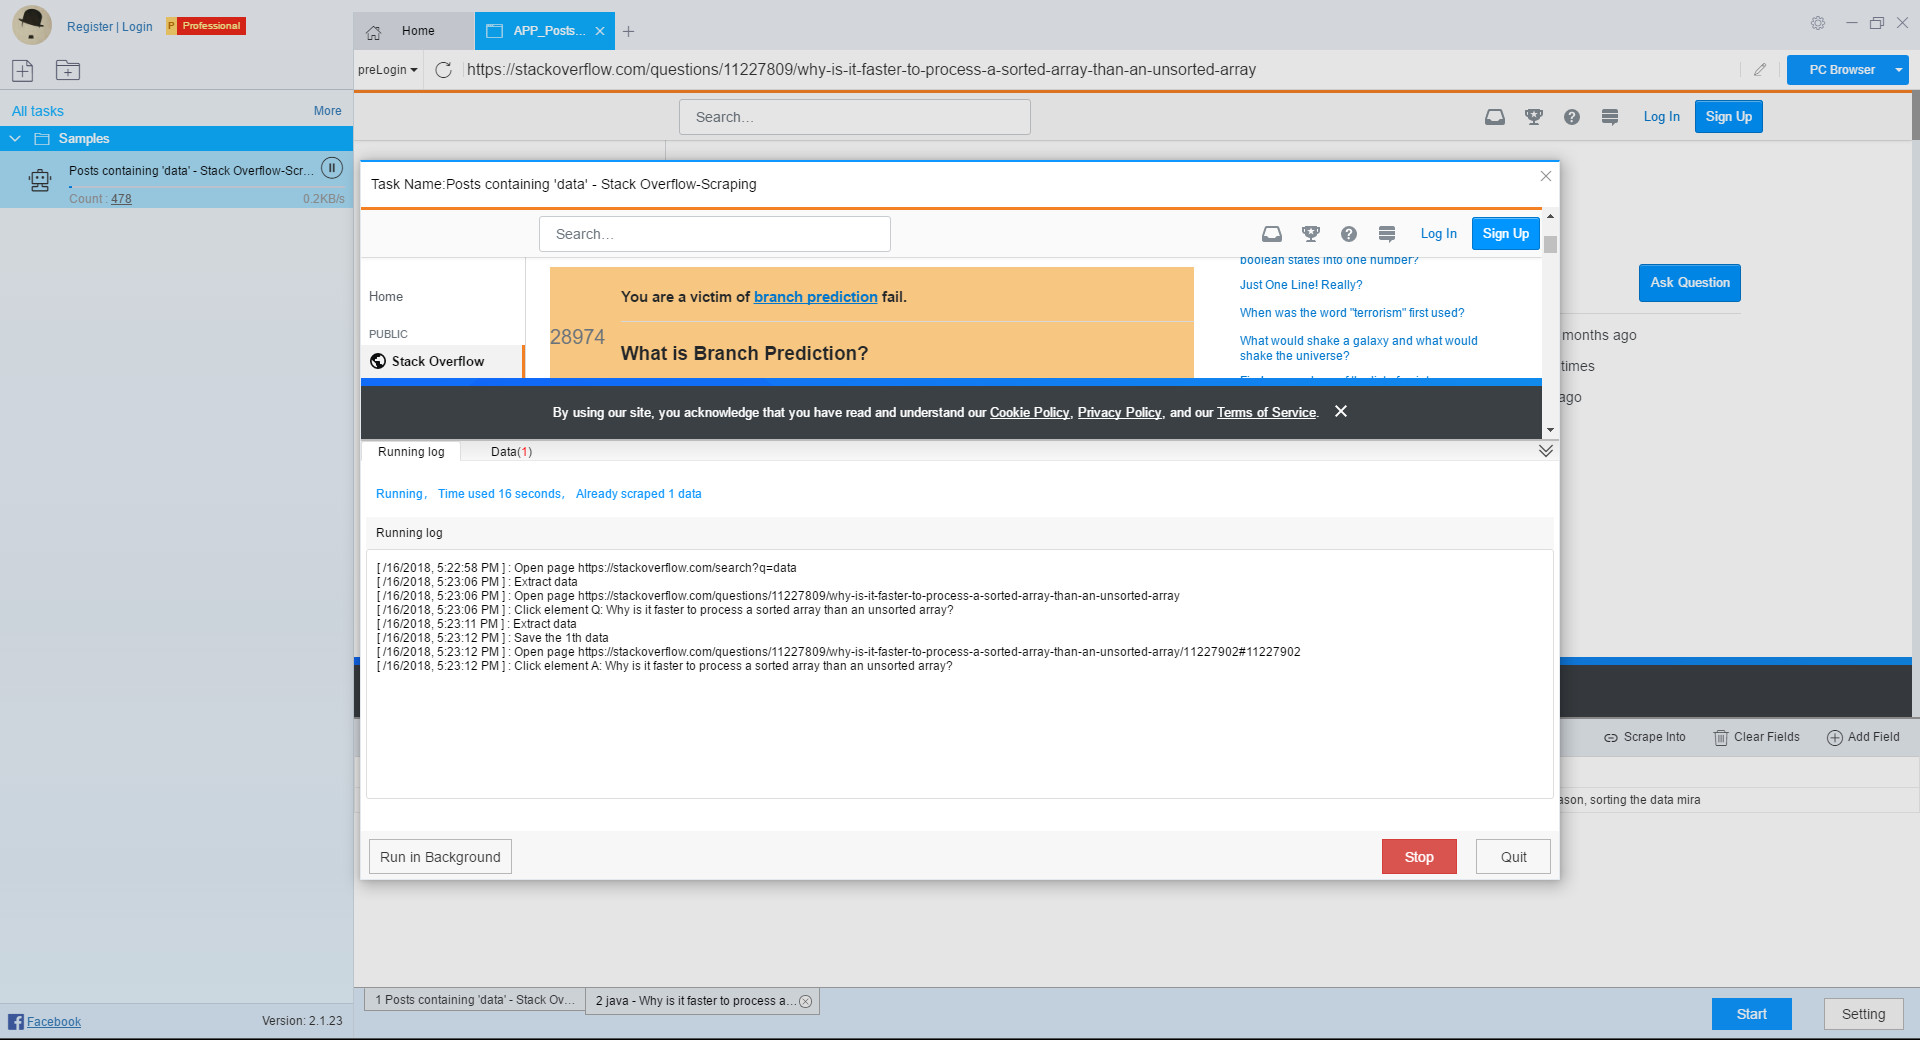Click Log In in background page
Viewport: 1920px width, 1040px height.
(1661, 117)
